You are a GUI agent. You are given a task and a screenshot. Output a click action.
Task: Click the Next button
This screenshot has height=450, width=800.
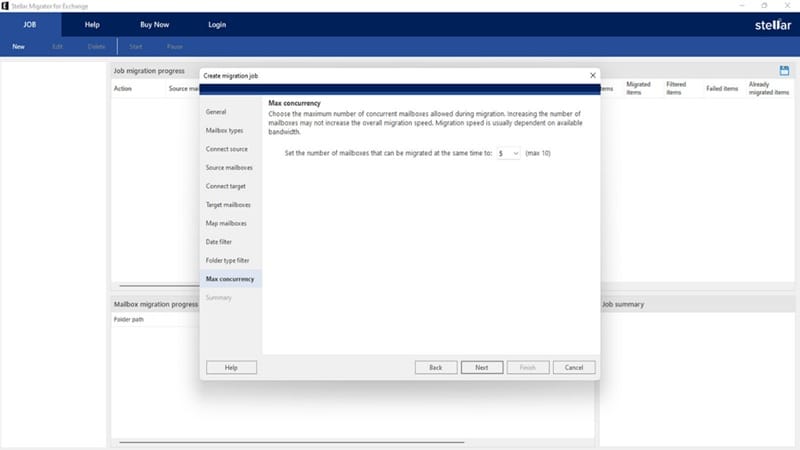coord(482,367)
